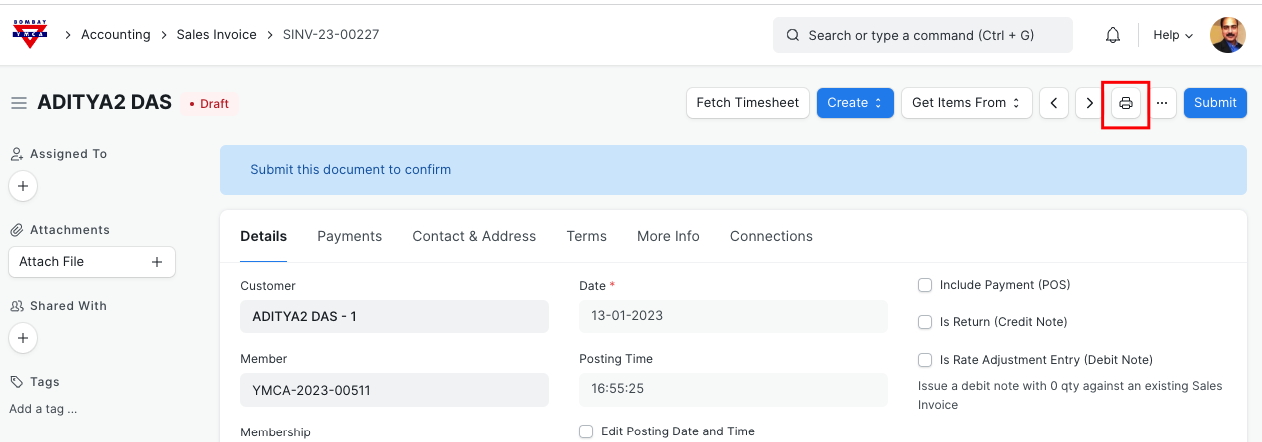Click the Bombay YMCA logo
The width and height of the screenshot is (1262, 442).
pyautogui.click(x=30, y=34)
